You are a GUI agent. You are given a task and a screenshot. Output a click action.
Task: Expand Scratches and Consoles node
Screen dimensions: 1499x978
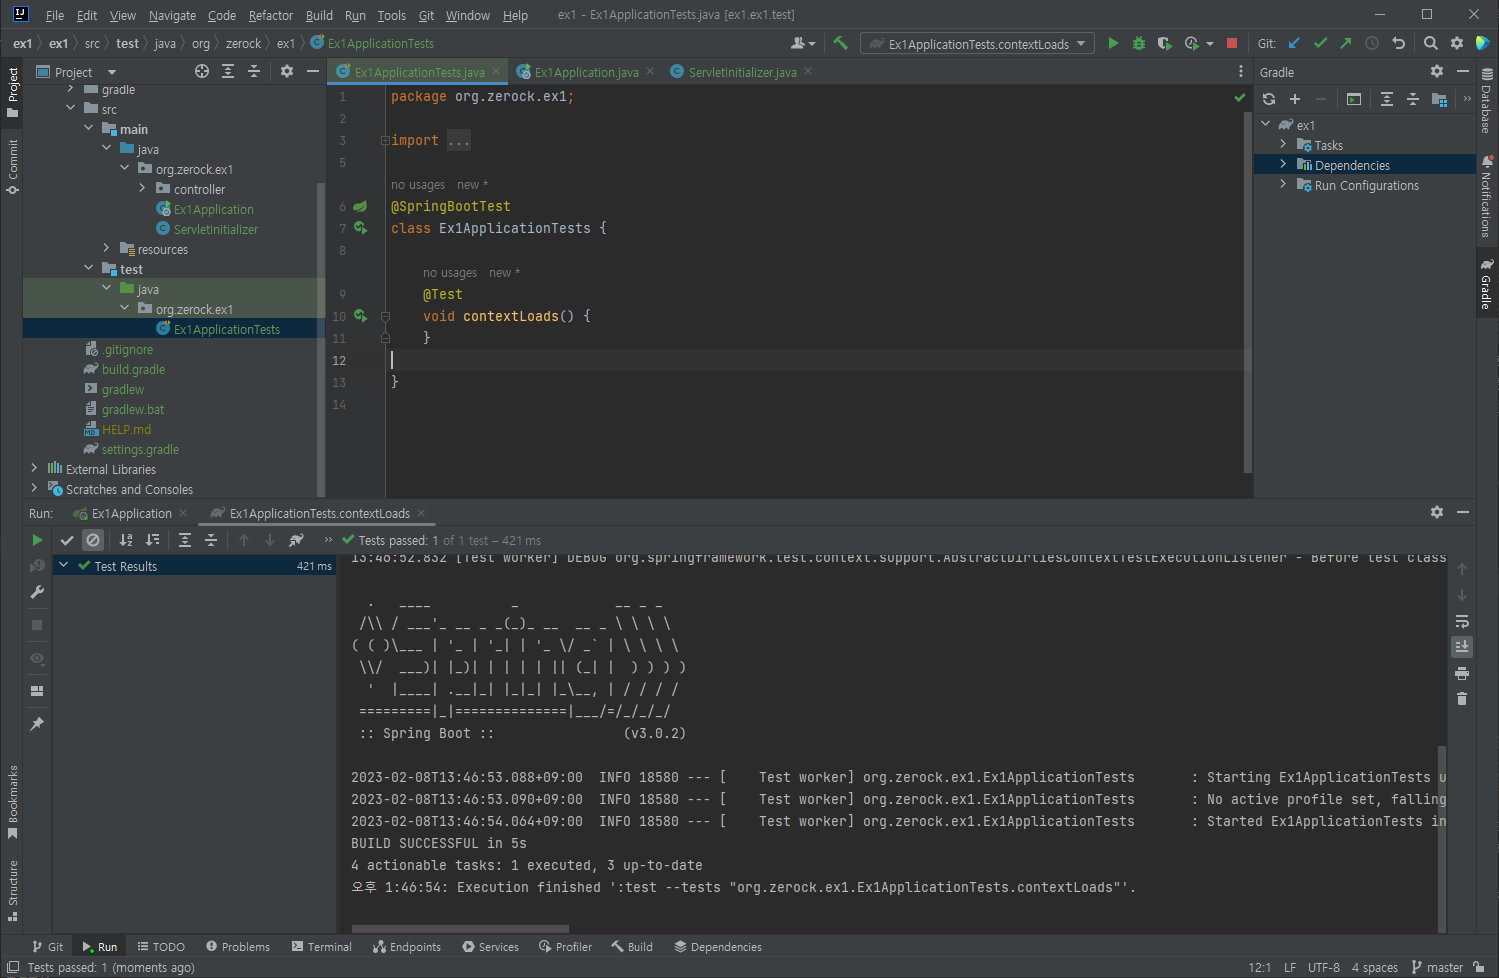[34, 488]
